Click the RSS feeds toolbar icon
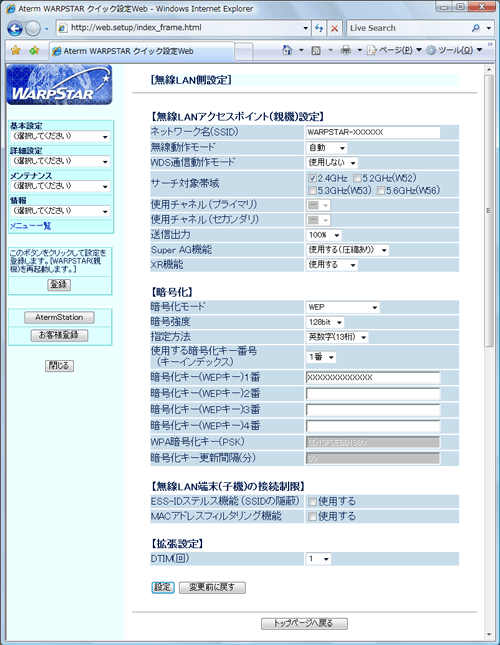500x645 pixels. point(316,51)
